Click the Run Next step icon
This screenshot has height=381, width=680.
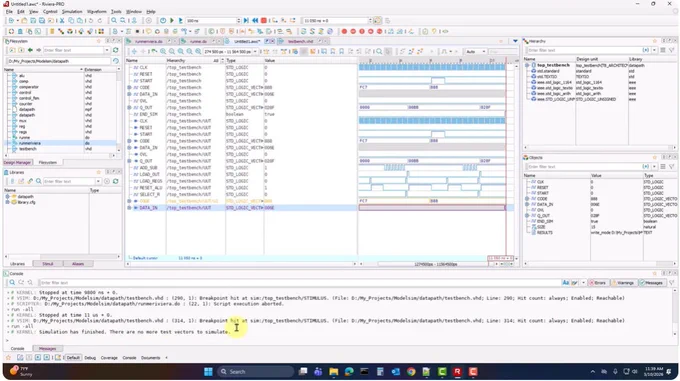(246, 20)
